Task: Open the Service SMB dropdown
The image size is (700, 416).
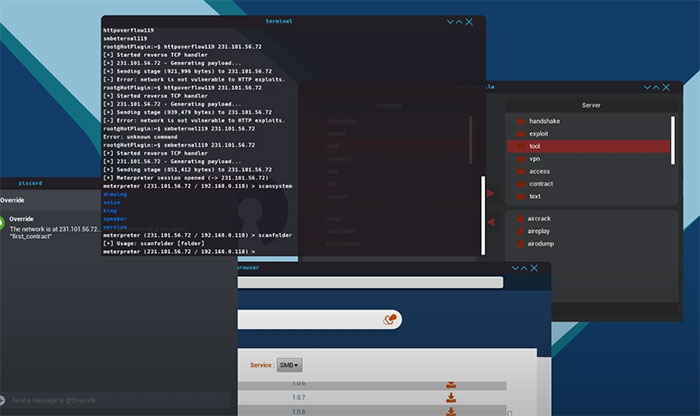Action: (x=289, y=365)
